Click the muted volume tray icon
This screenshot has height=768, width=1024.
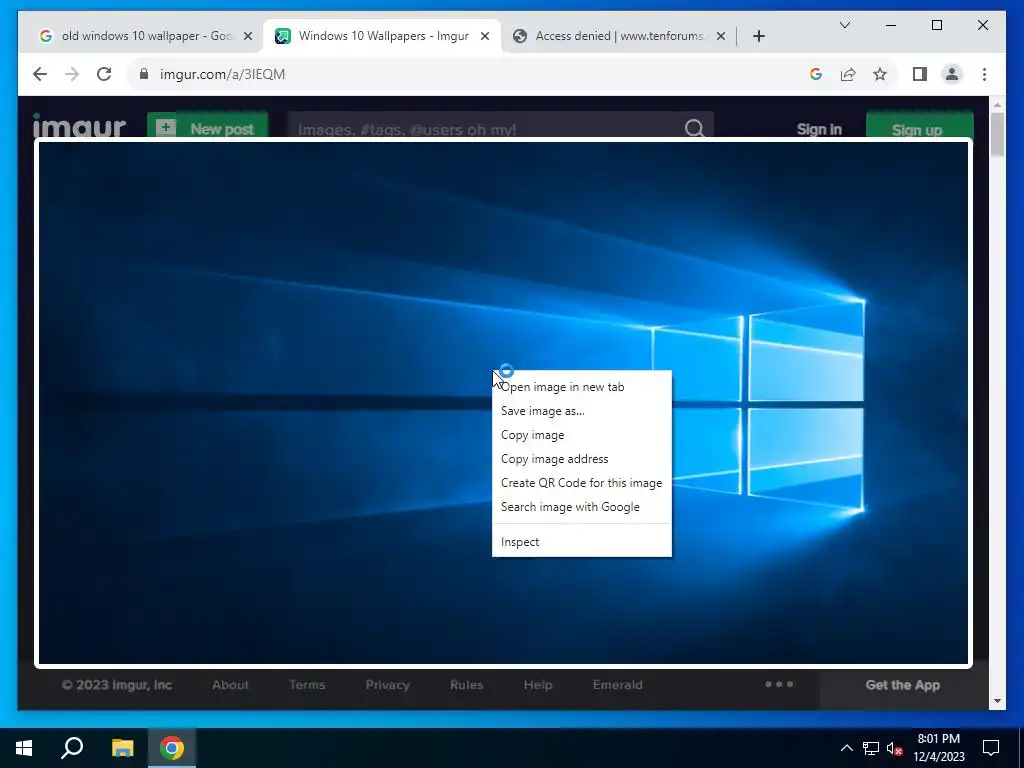tap(894, 748)
